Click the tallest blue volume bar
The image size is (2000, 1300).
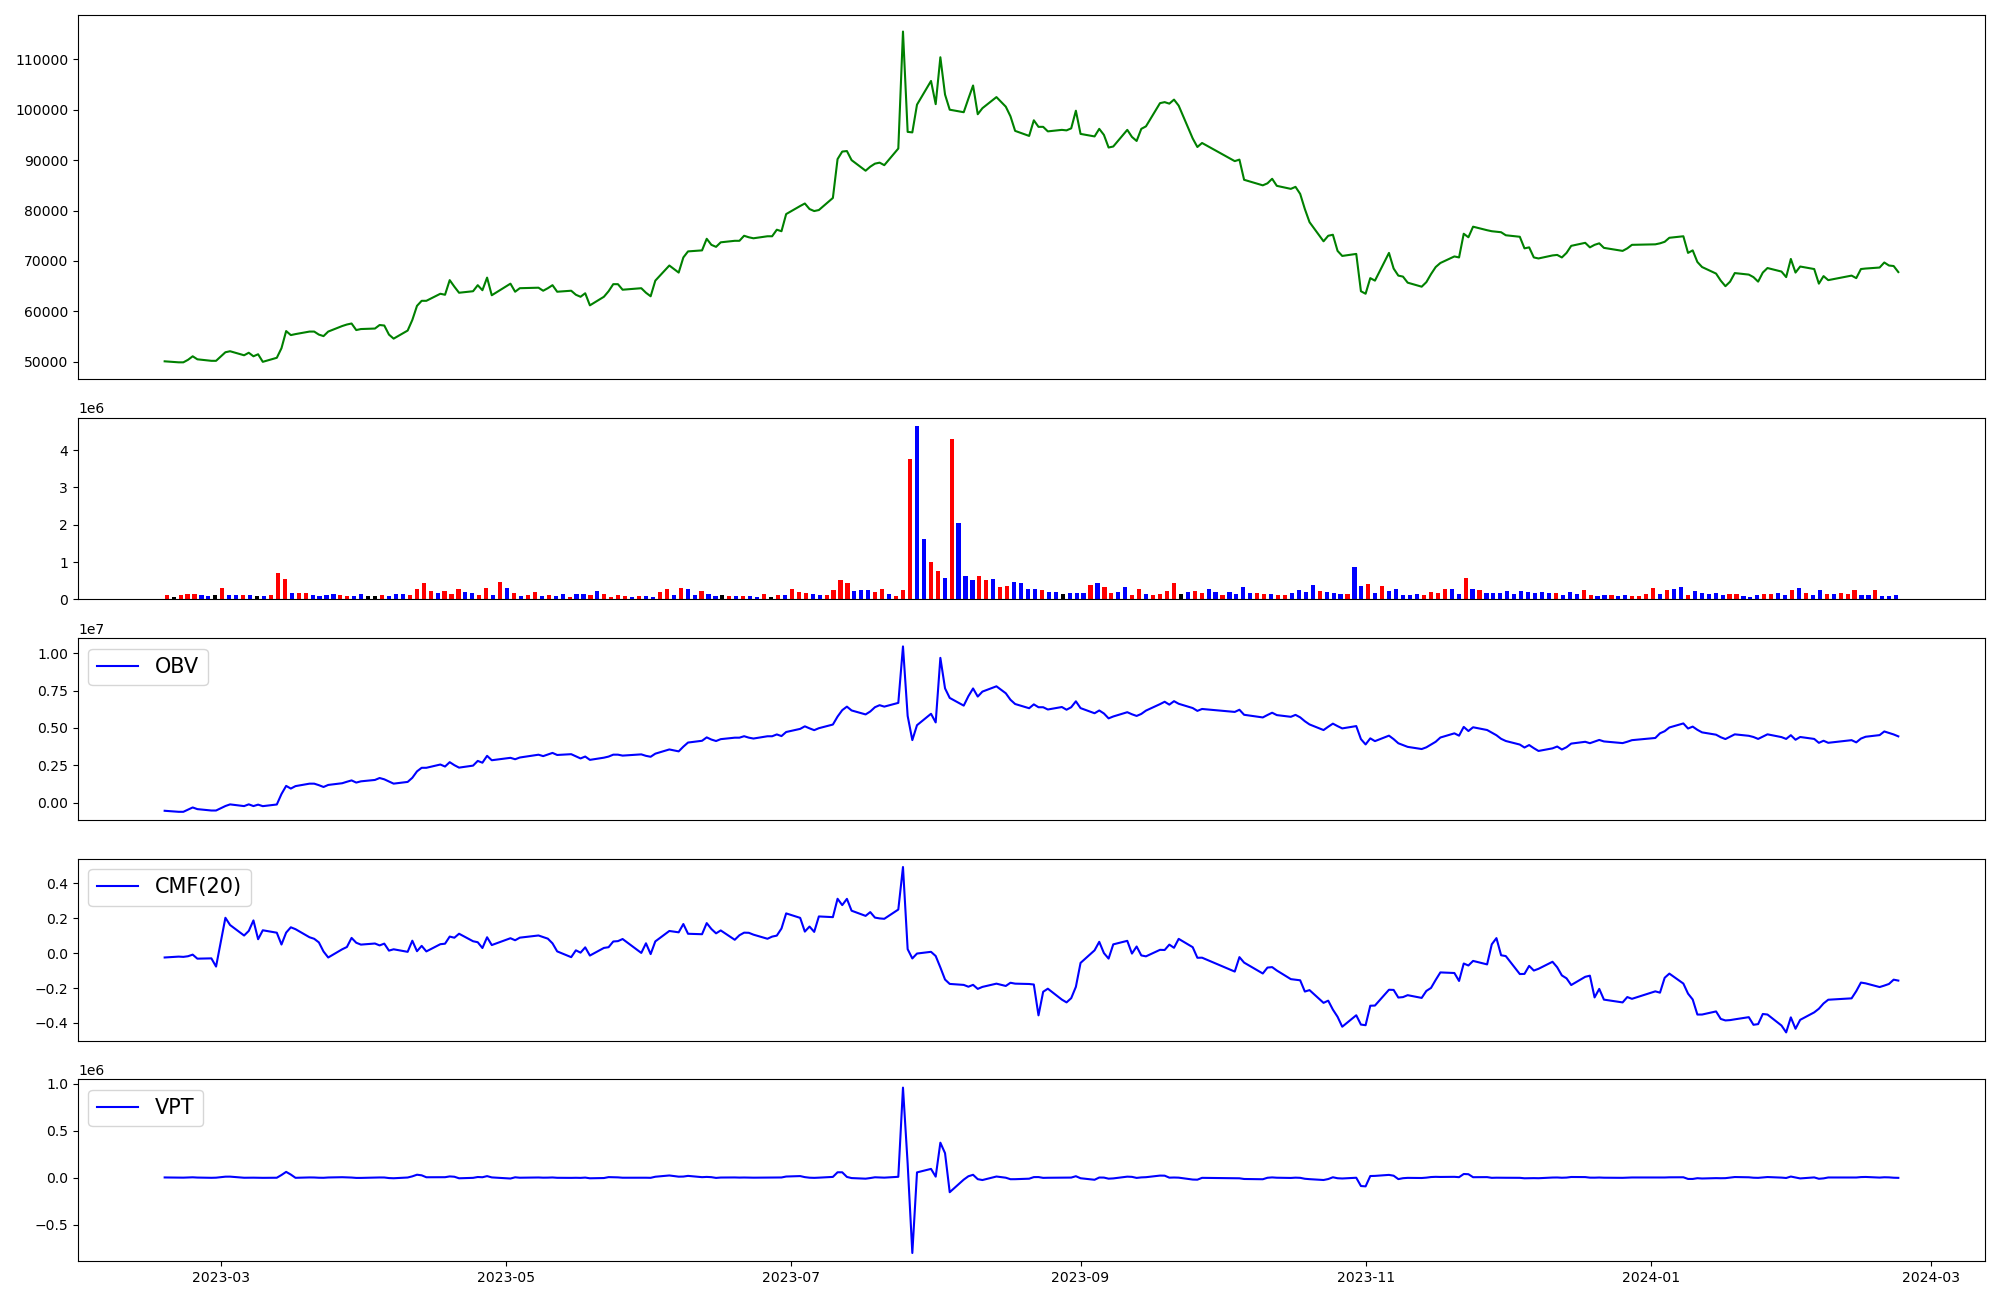917,510
